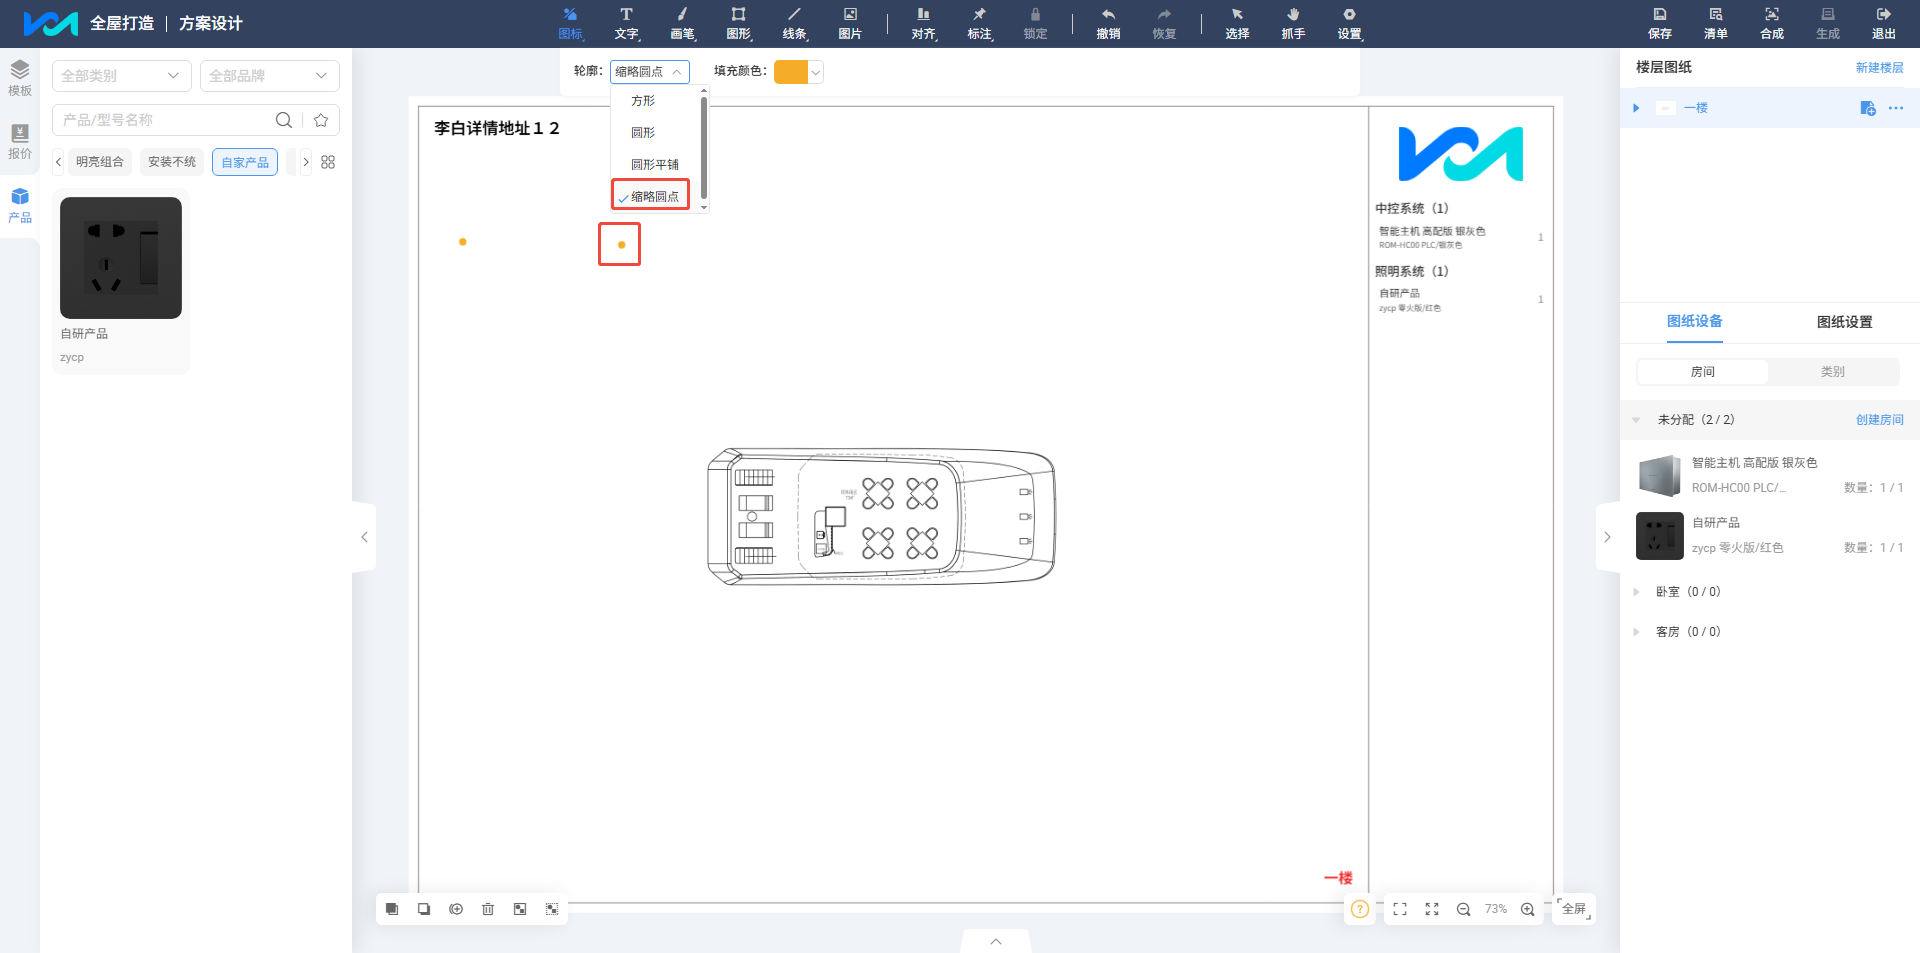Expand the bottom drawer chevron
Image resolution: width=1920 pixels, height=953 pixels.
coord(996,941)
